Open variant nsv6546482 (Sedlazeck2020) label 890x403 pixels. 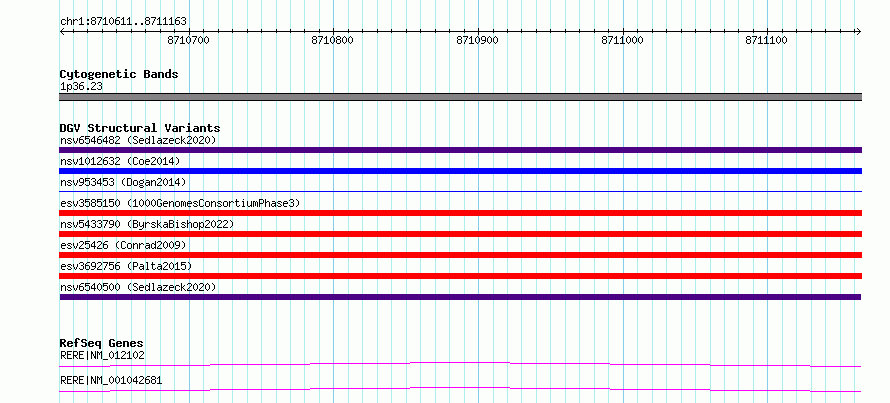[x=138, y=140]
